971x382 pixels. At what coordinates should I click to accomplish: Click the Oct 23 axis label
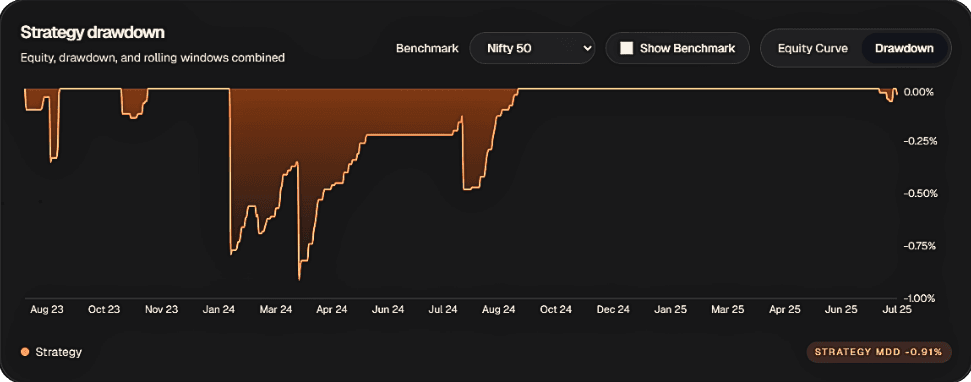click(103, 309)
